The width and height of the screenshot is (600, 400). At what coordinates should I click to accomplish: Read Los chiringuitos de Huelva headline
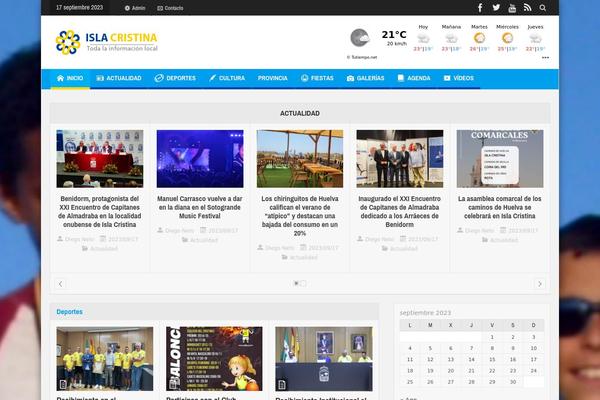click(300, 216)
